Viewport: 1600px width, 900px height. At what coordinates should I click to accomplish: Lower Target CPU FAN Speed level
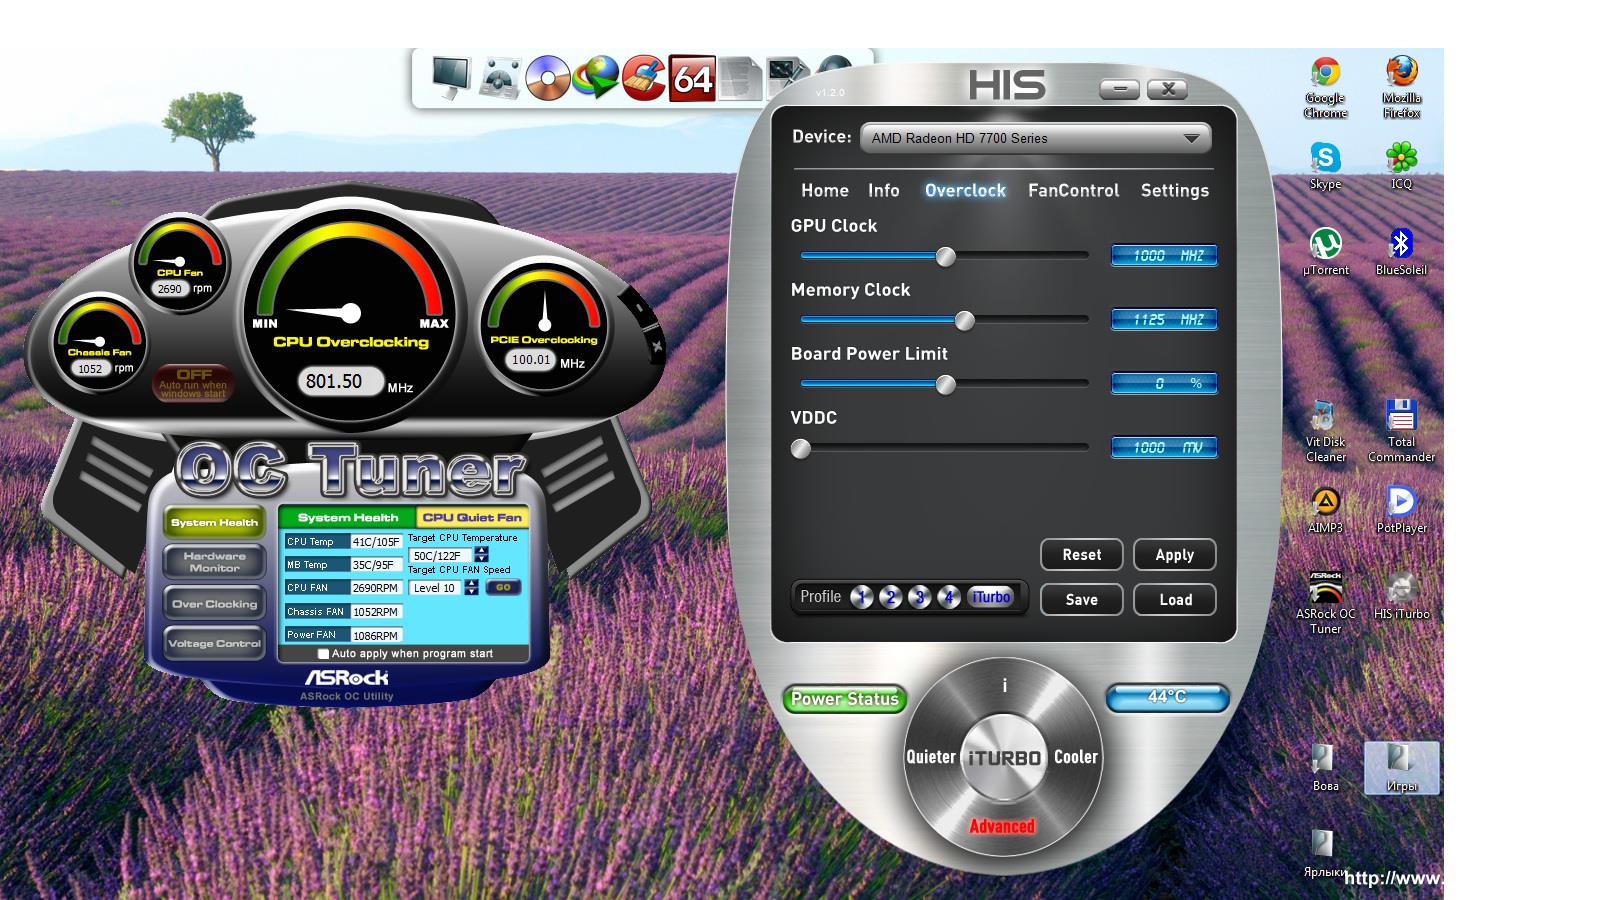click(471, 592)
